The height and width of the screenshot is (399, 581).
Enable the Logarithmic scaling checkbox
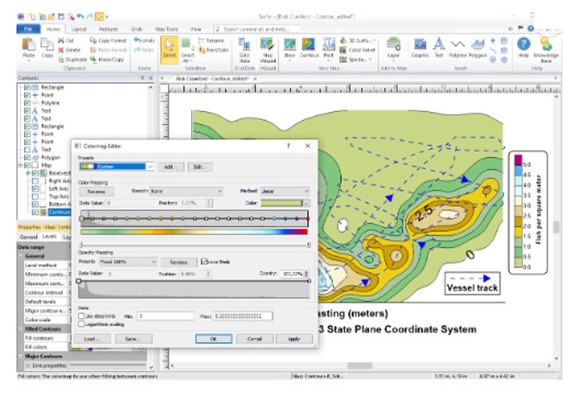(82, 324)
